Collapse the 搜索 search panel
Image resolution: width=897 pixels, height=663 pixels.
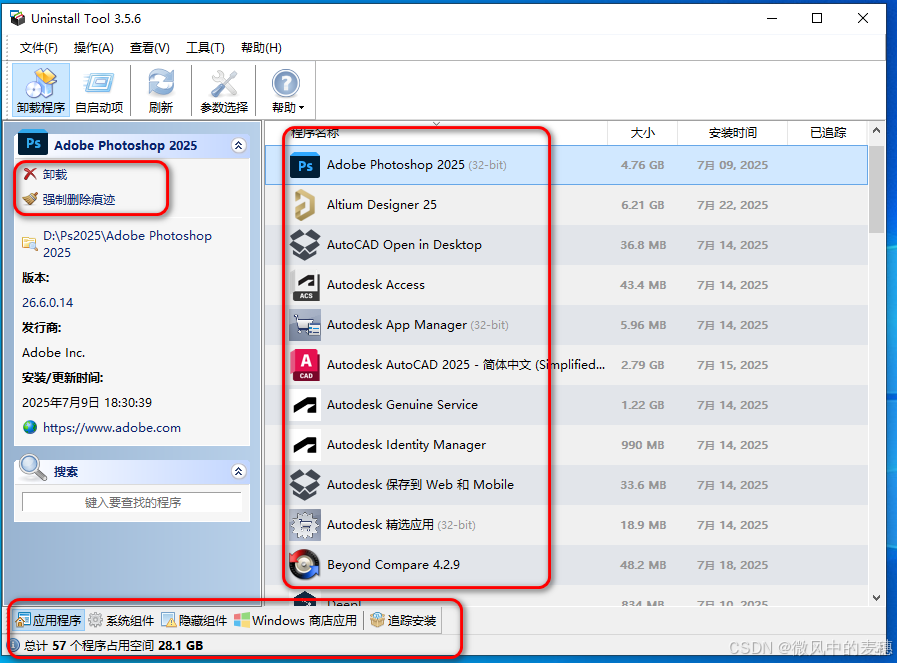coord(239,471)
